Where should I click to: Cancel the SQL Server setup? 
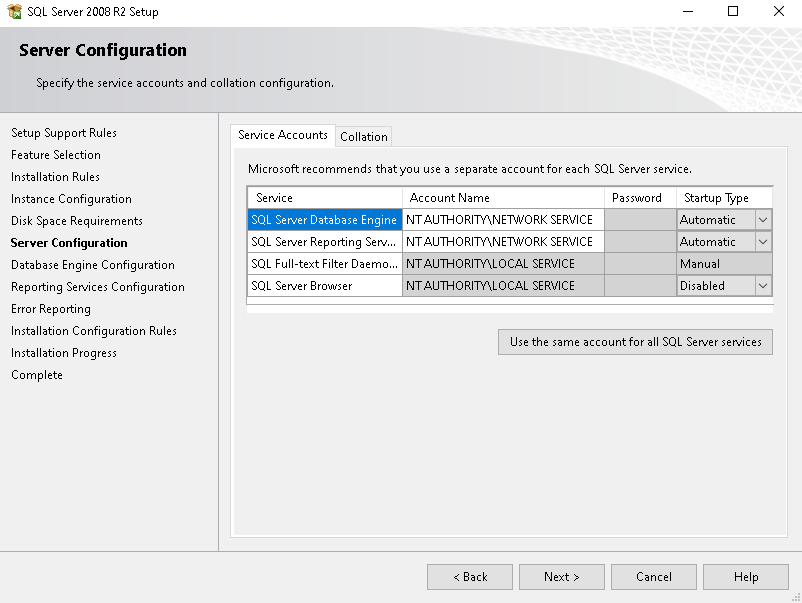[654, 577]
